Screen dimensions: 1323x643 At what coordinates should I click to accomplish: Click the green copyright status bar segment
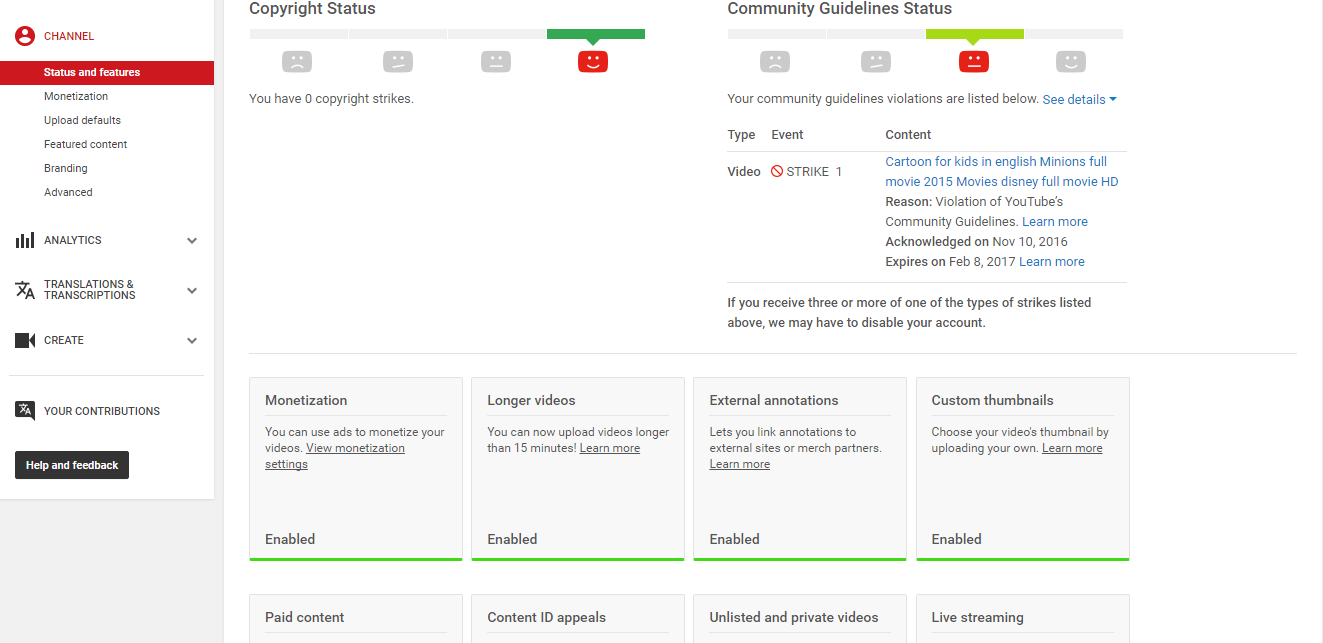point(596,34)
